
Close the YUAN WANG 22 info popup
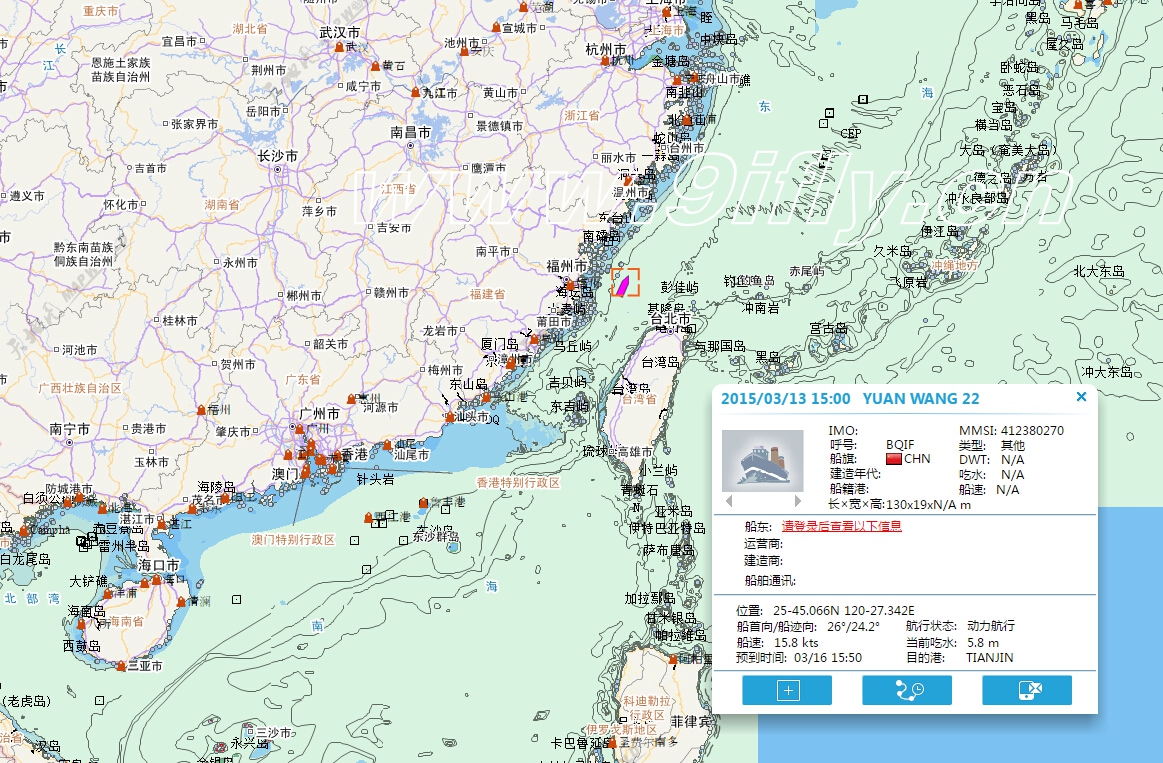coord(1081,397)
